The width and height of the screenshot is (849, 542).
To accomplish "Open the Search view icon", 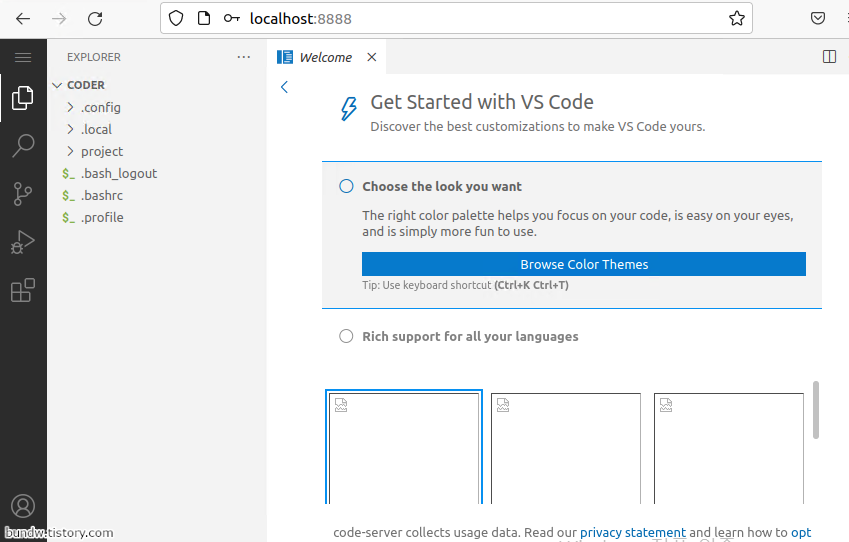I will [x=23, y=147].
